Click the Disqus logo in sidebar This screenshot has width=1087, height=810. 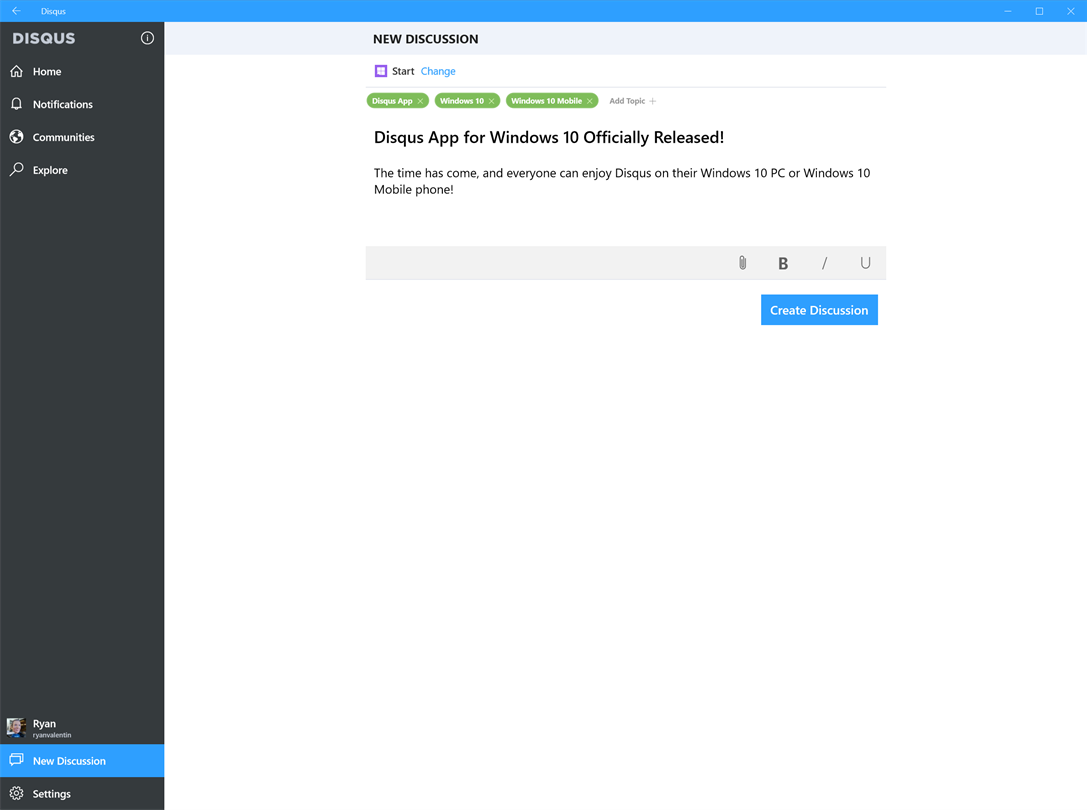pyautogui.click(x=44, y=38)
